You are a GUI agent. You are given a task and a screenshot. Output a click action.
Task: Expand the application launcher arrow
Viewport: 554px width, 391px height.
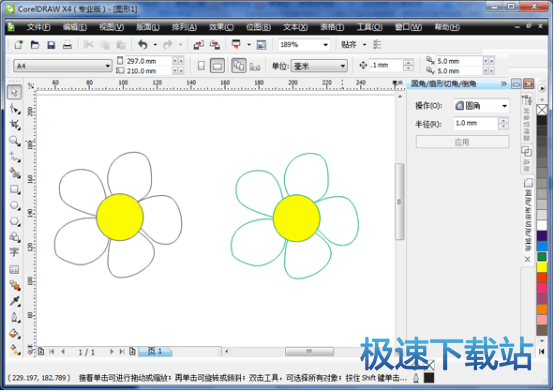point(249,45)
